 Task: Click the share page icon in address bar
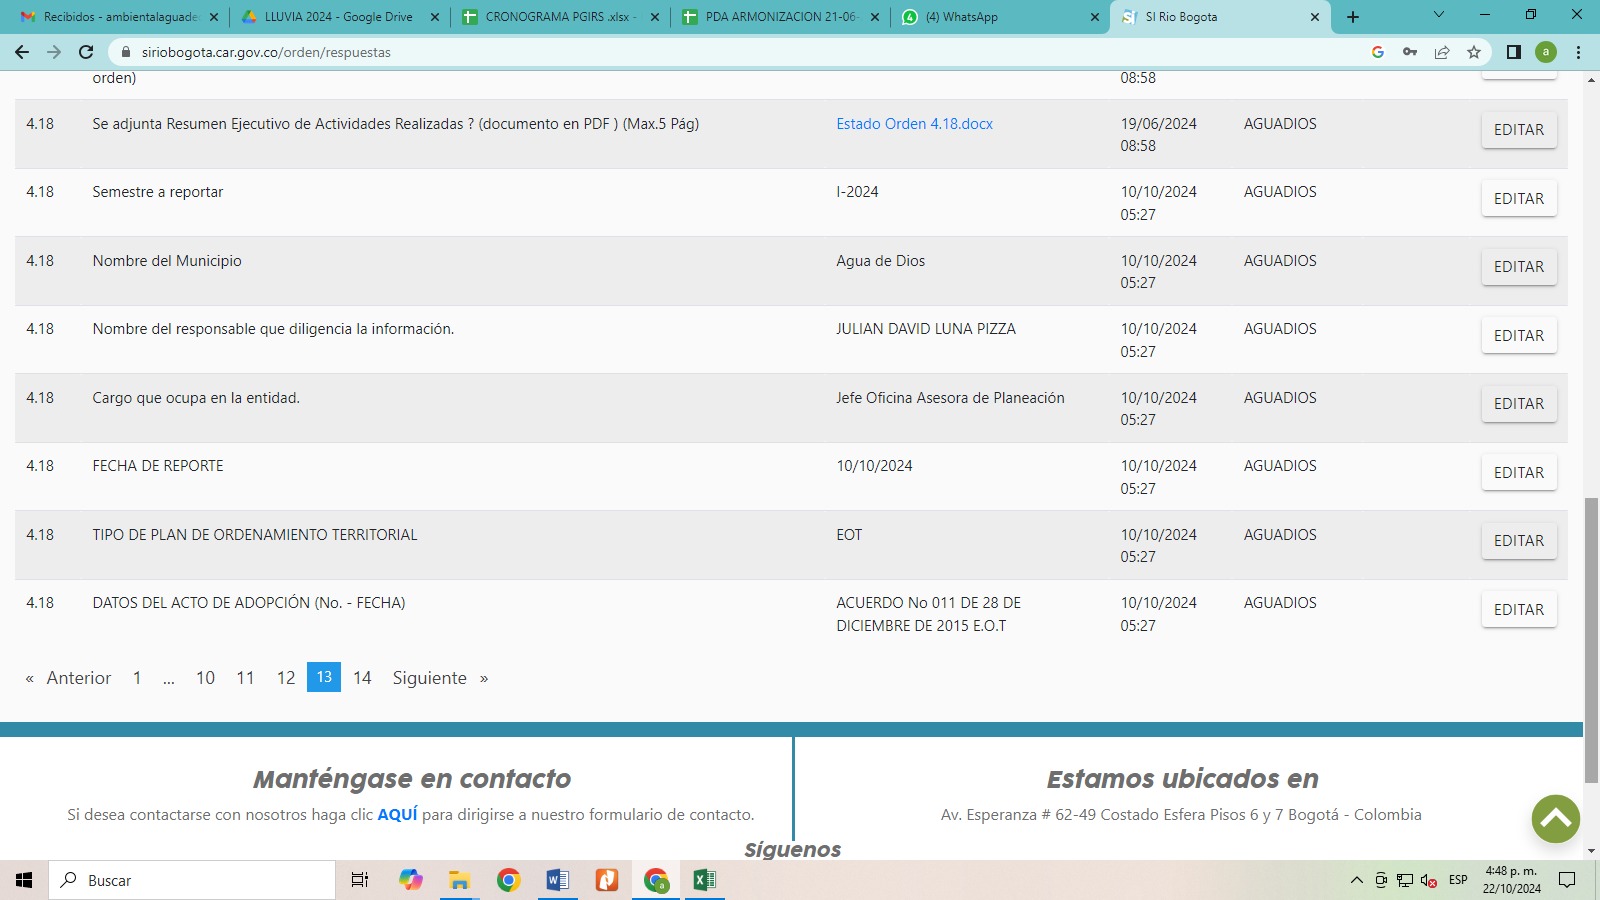coord(1441,52)
